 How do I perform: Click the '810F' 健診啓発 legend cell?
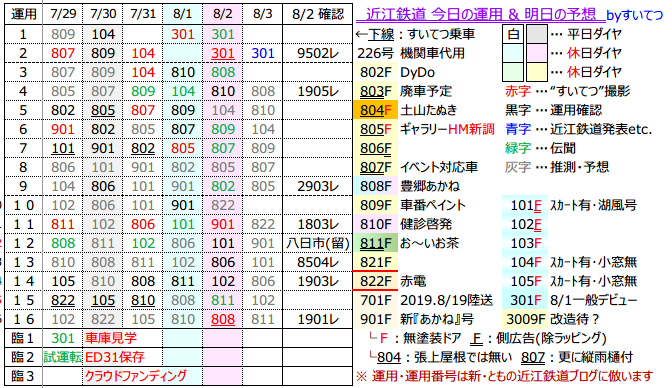375,224
